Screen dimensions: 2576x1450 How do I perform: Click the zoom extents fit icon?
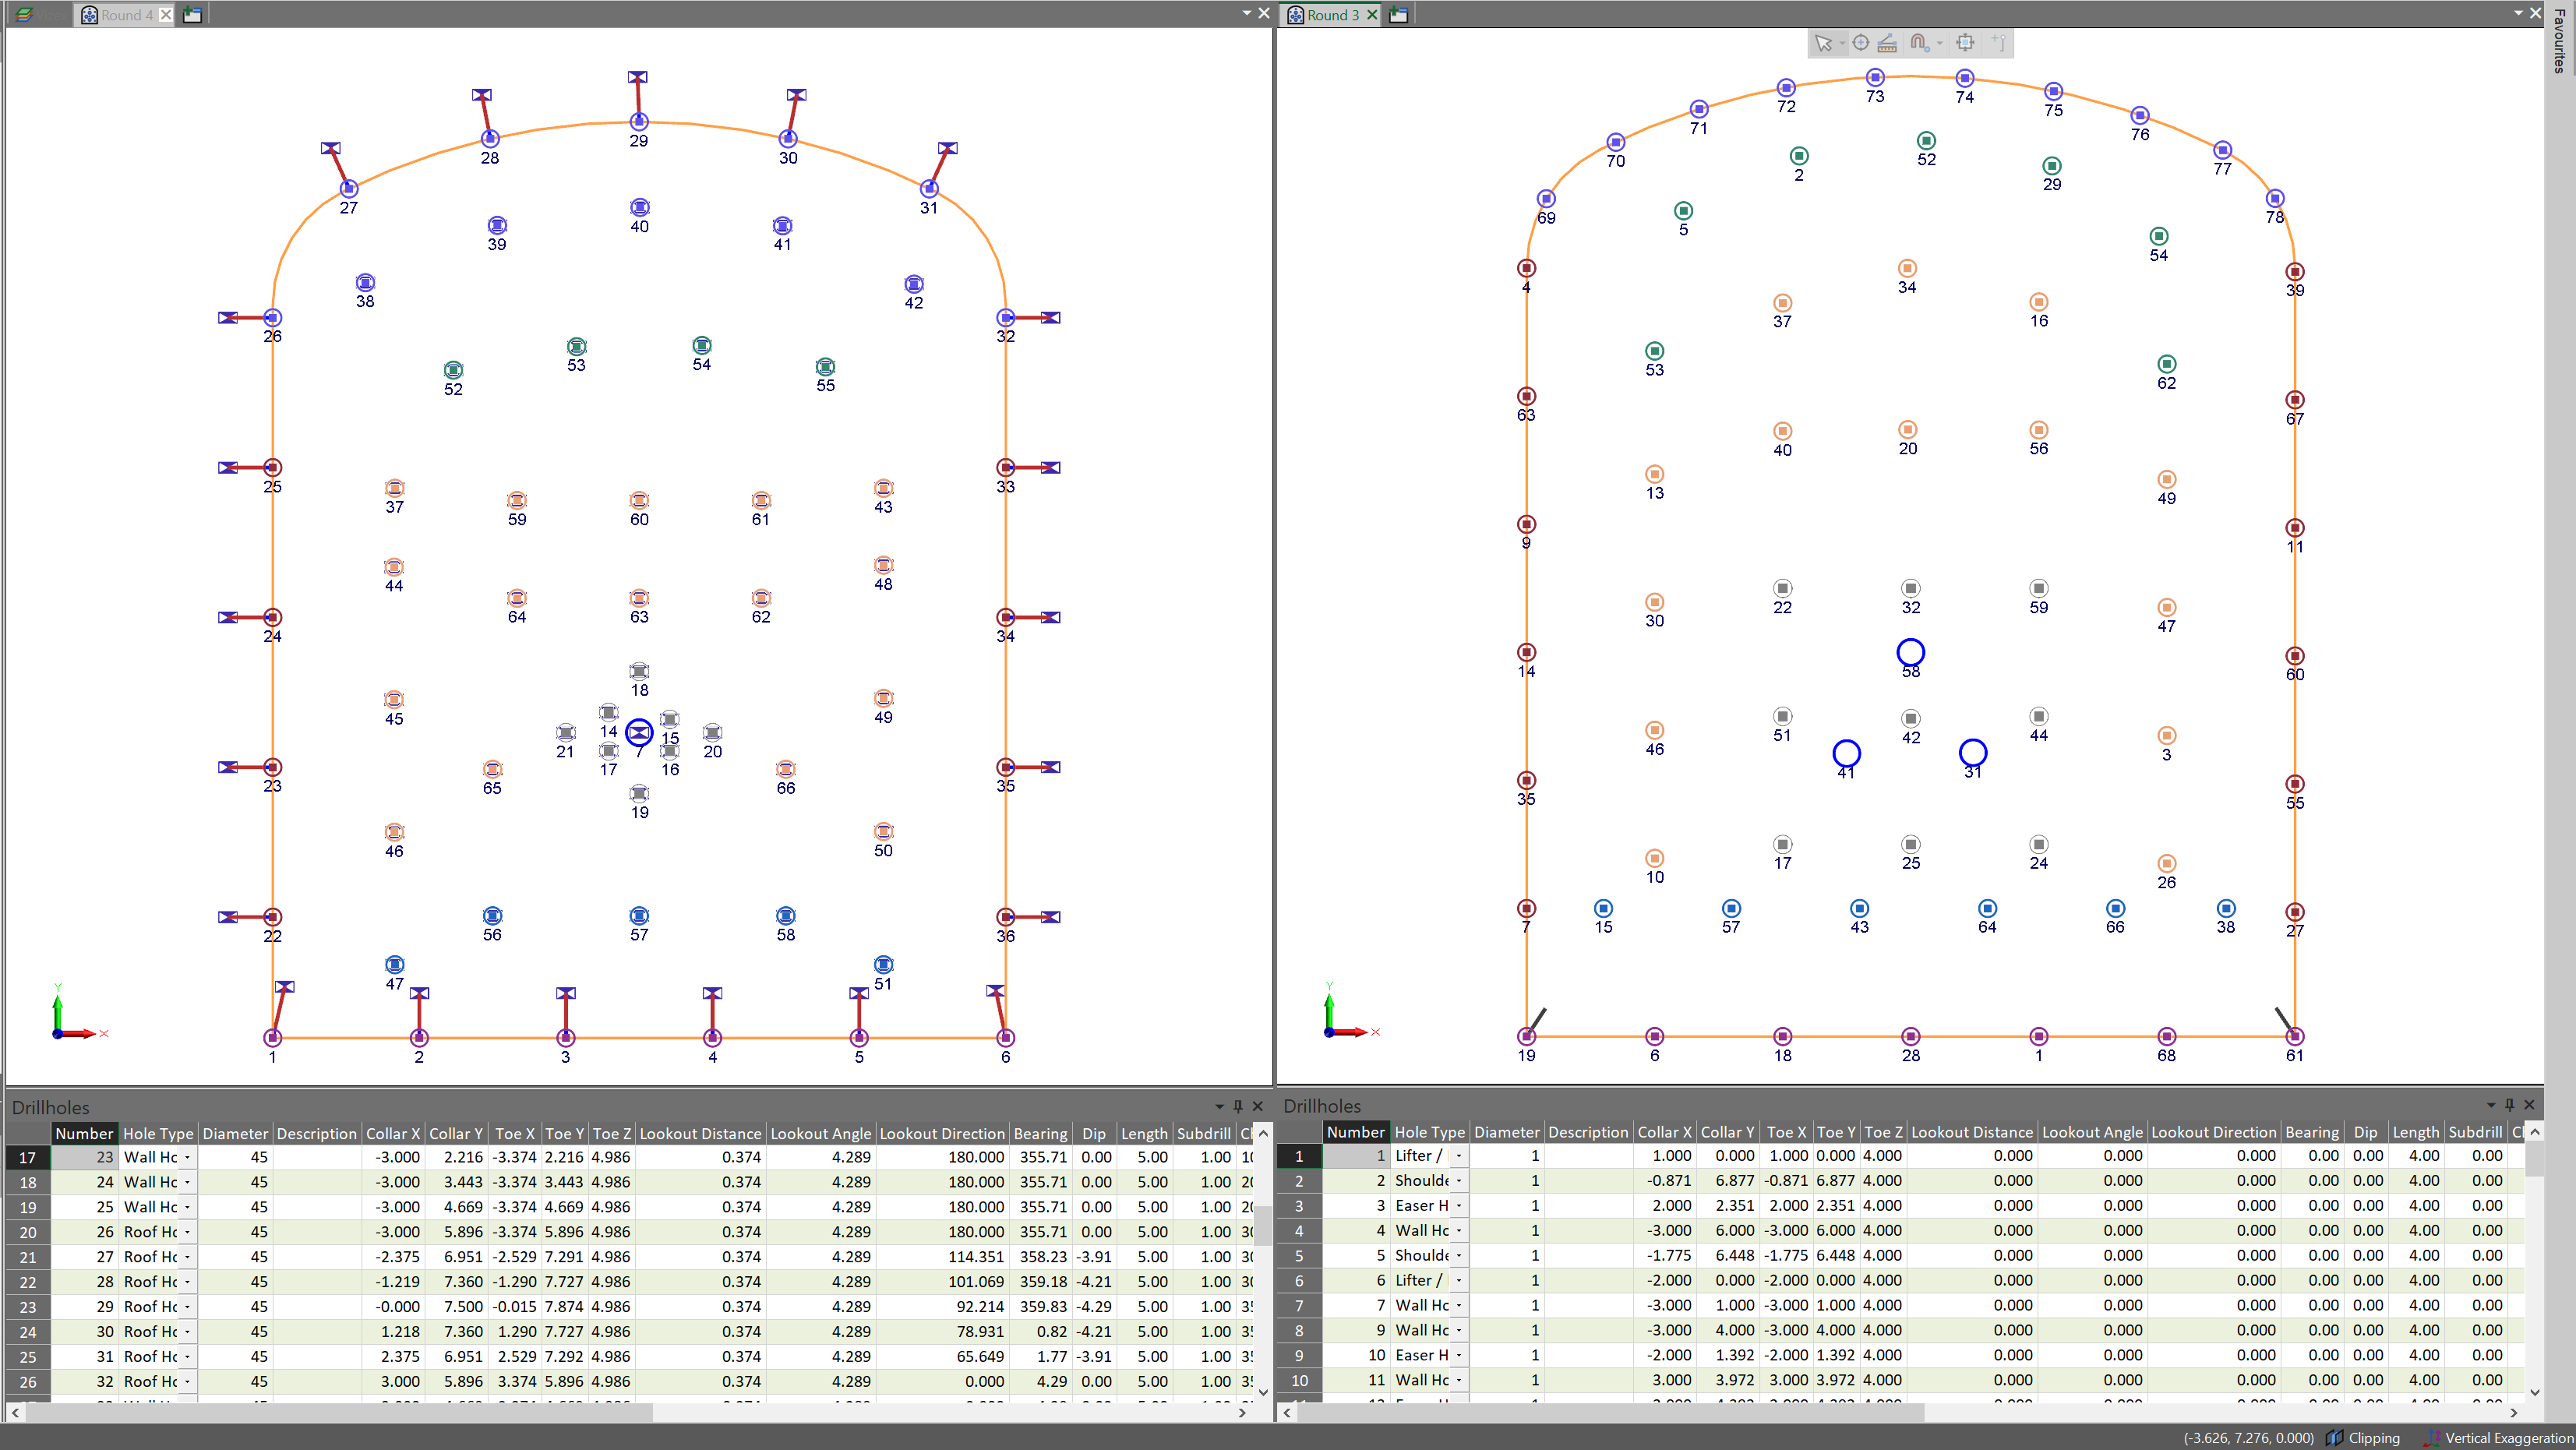coord(1965,43)
